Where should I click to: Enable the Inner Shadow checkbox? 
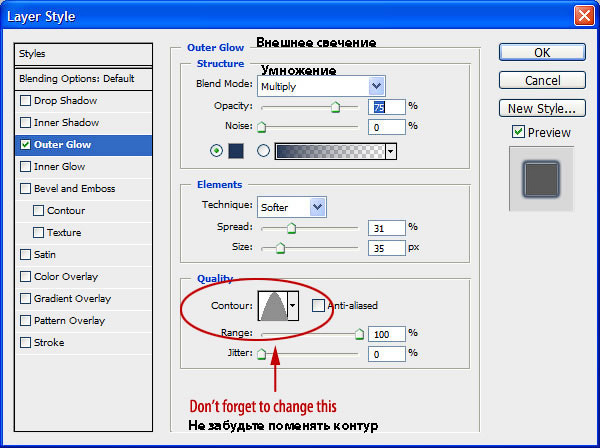coord(25,122)
